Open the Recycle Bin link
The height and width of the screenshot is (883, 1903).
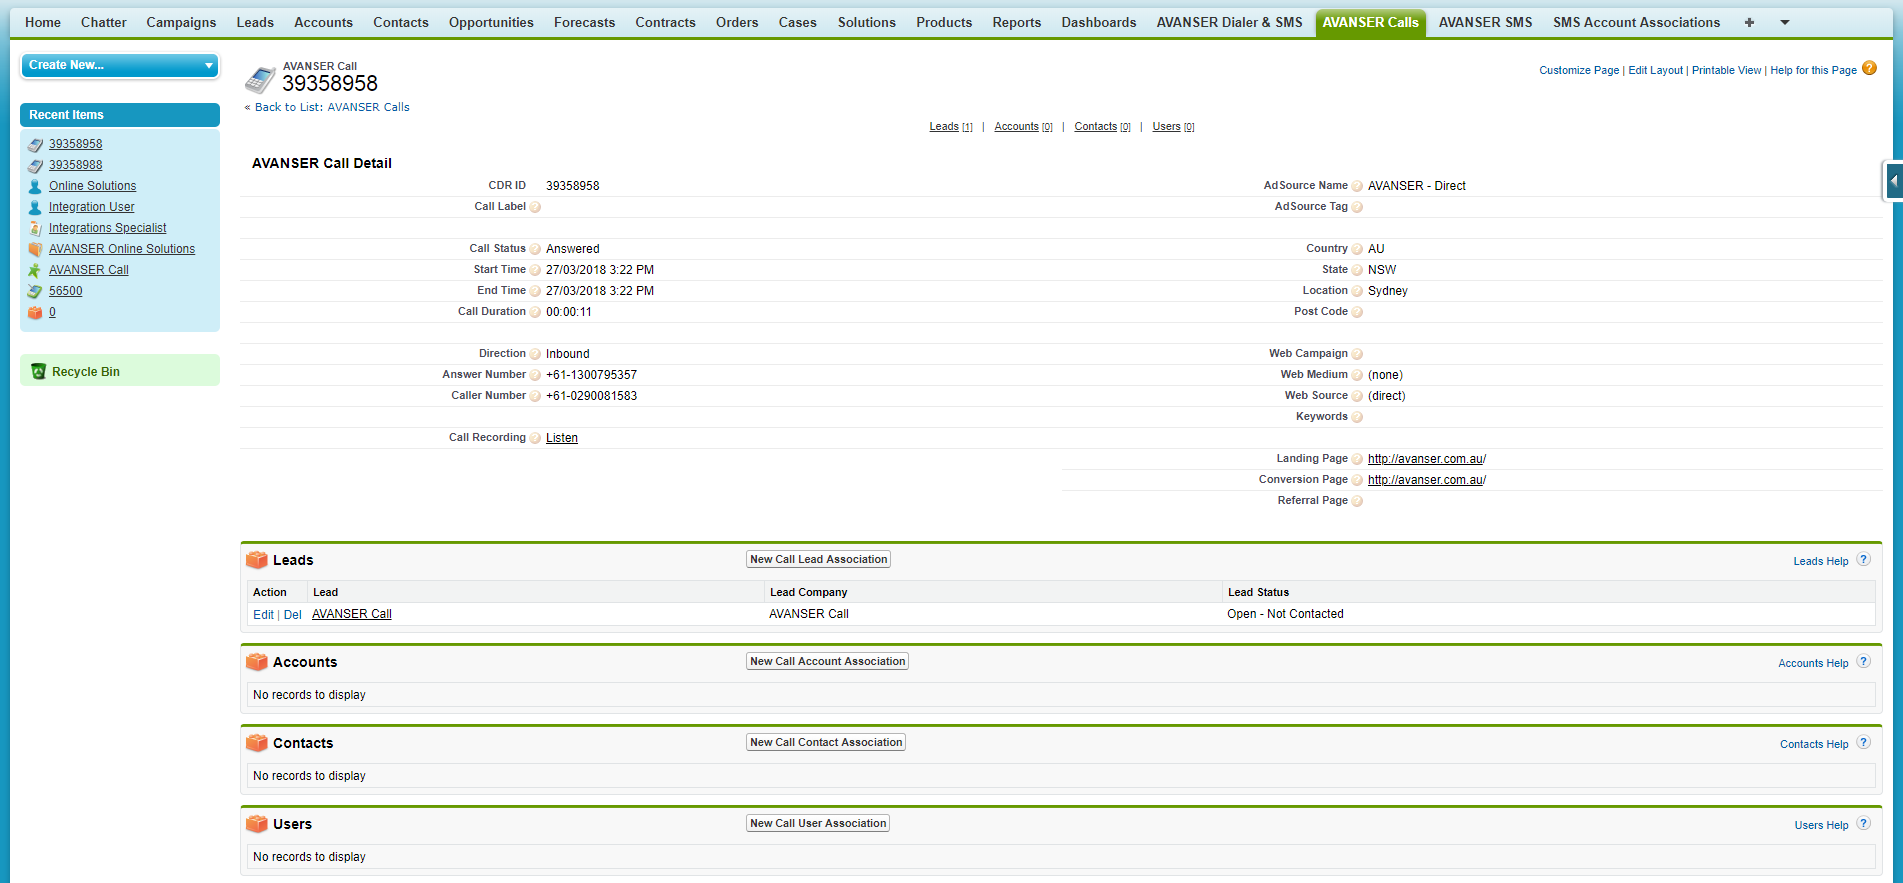pyautogui.click(x=86, y=371)
